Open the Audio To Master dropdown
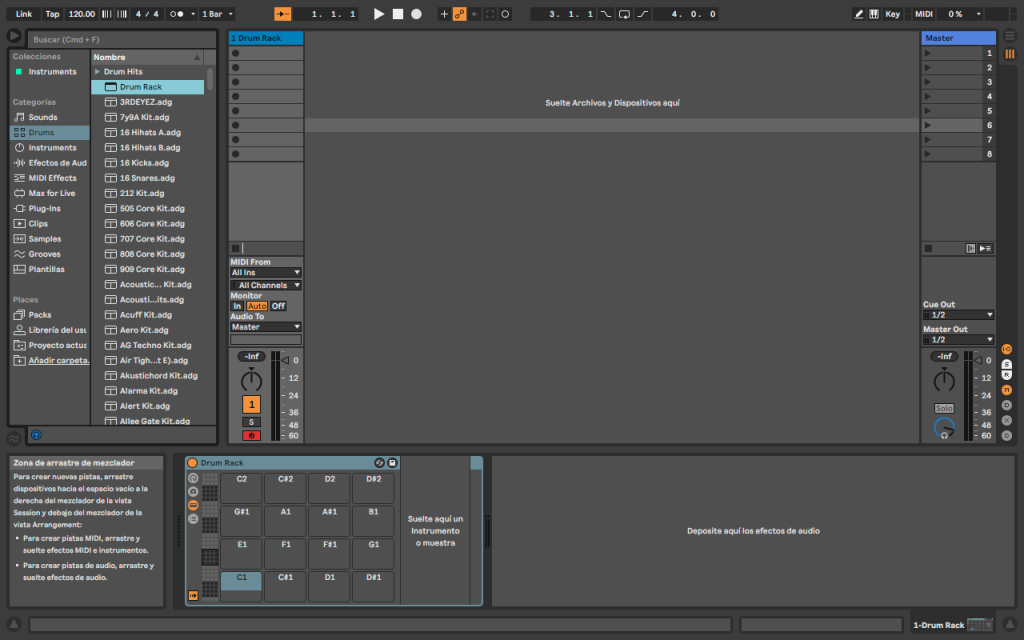 [266, 327]
